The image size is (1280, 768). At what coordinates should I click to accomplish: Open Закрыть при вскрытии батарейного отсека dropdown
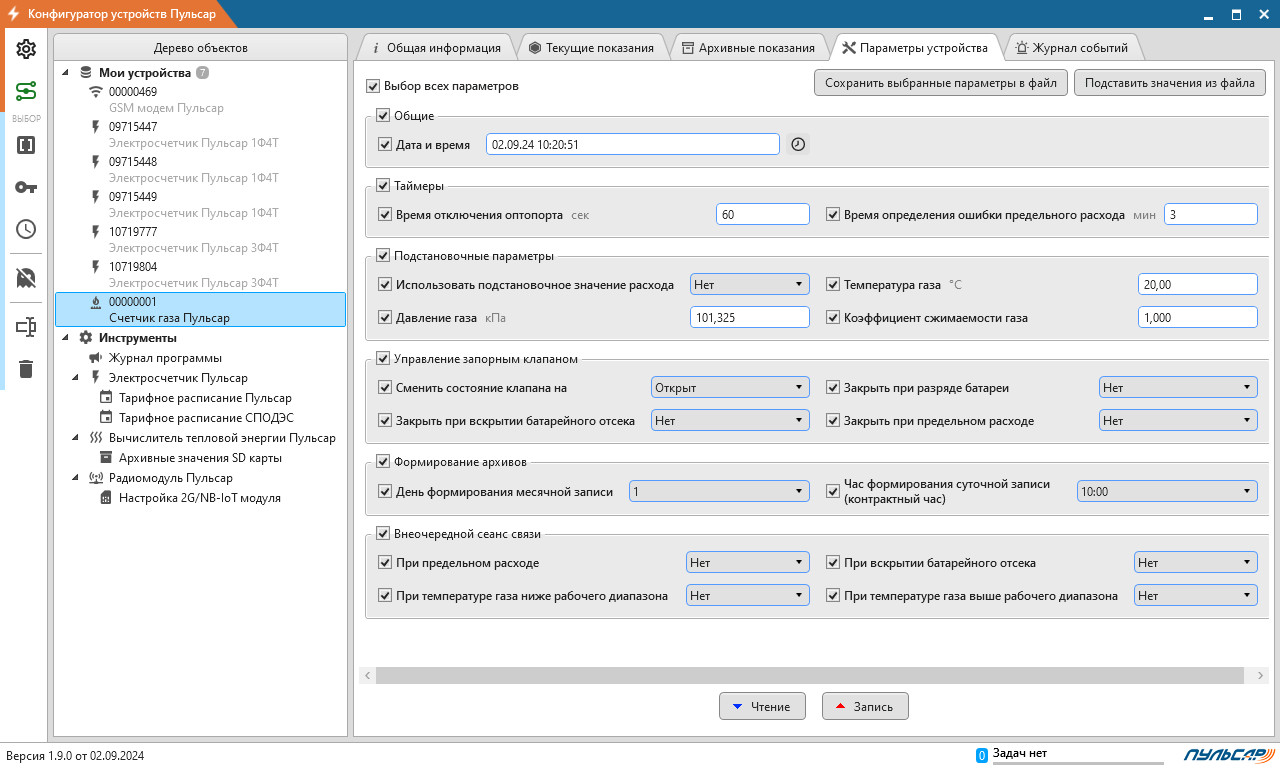[730, 421]
